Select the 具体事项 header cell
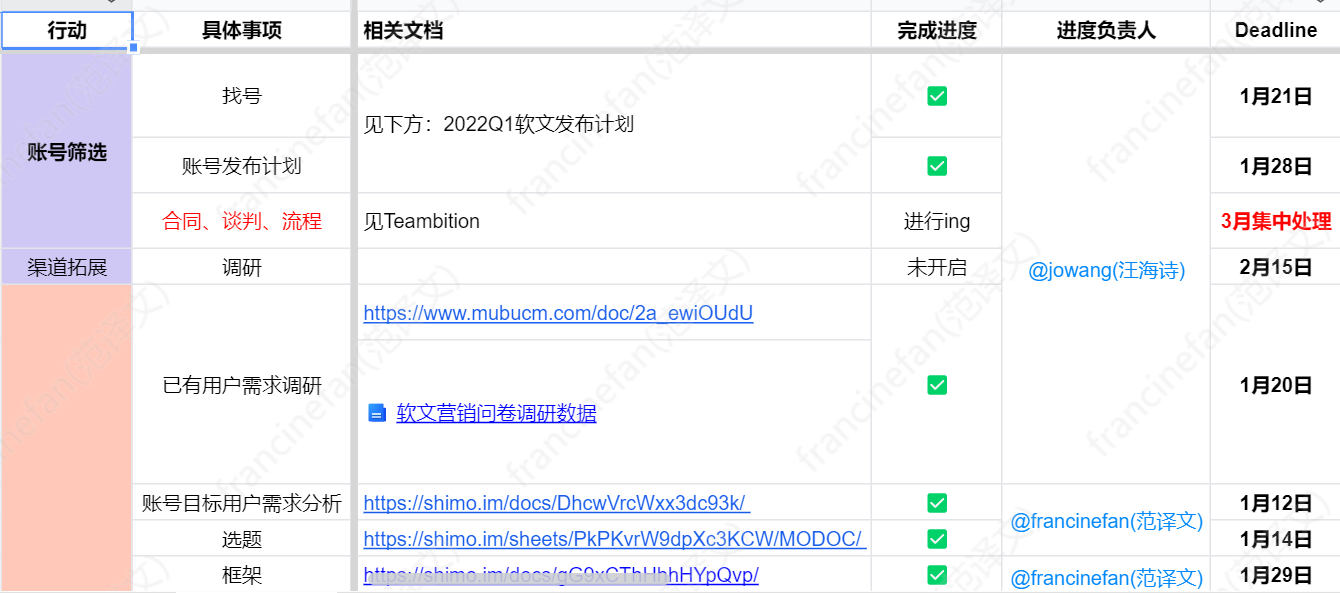 [242, 30]
